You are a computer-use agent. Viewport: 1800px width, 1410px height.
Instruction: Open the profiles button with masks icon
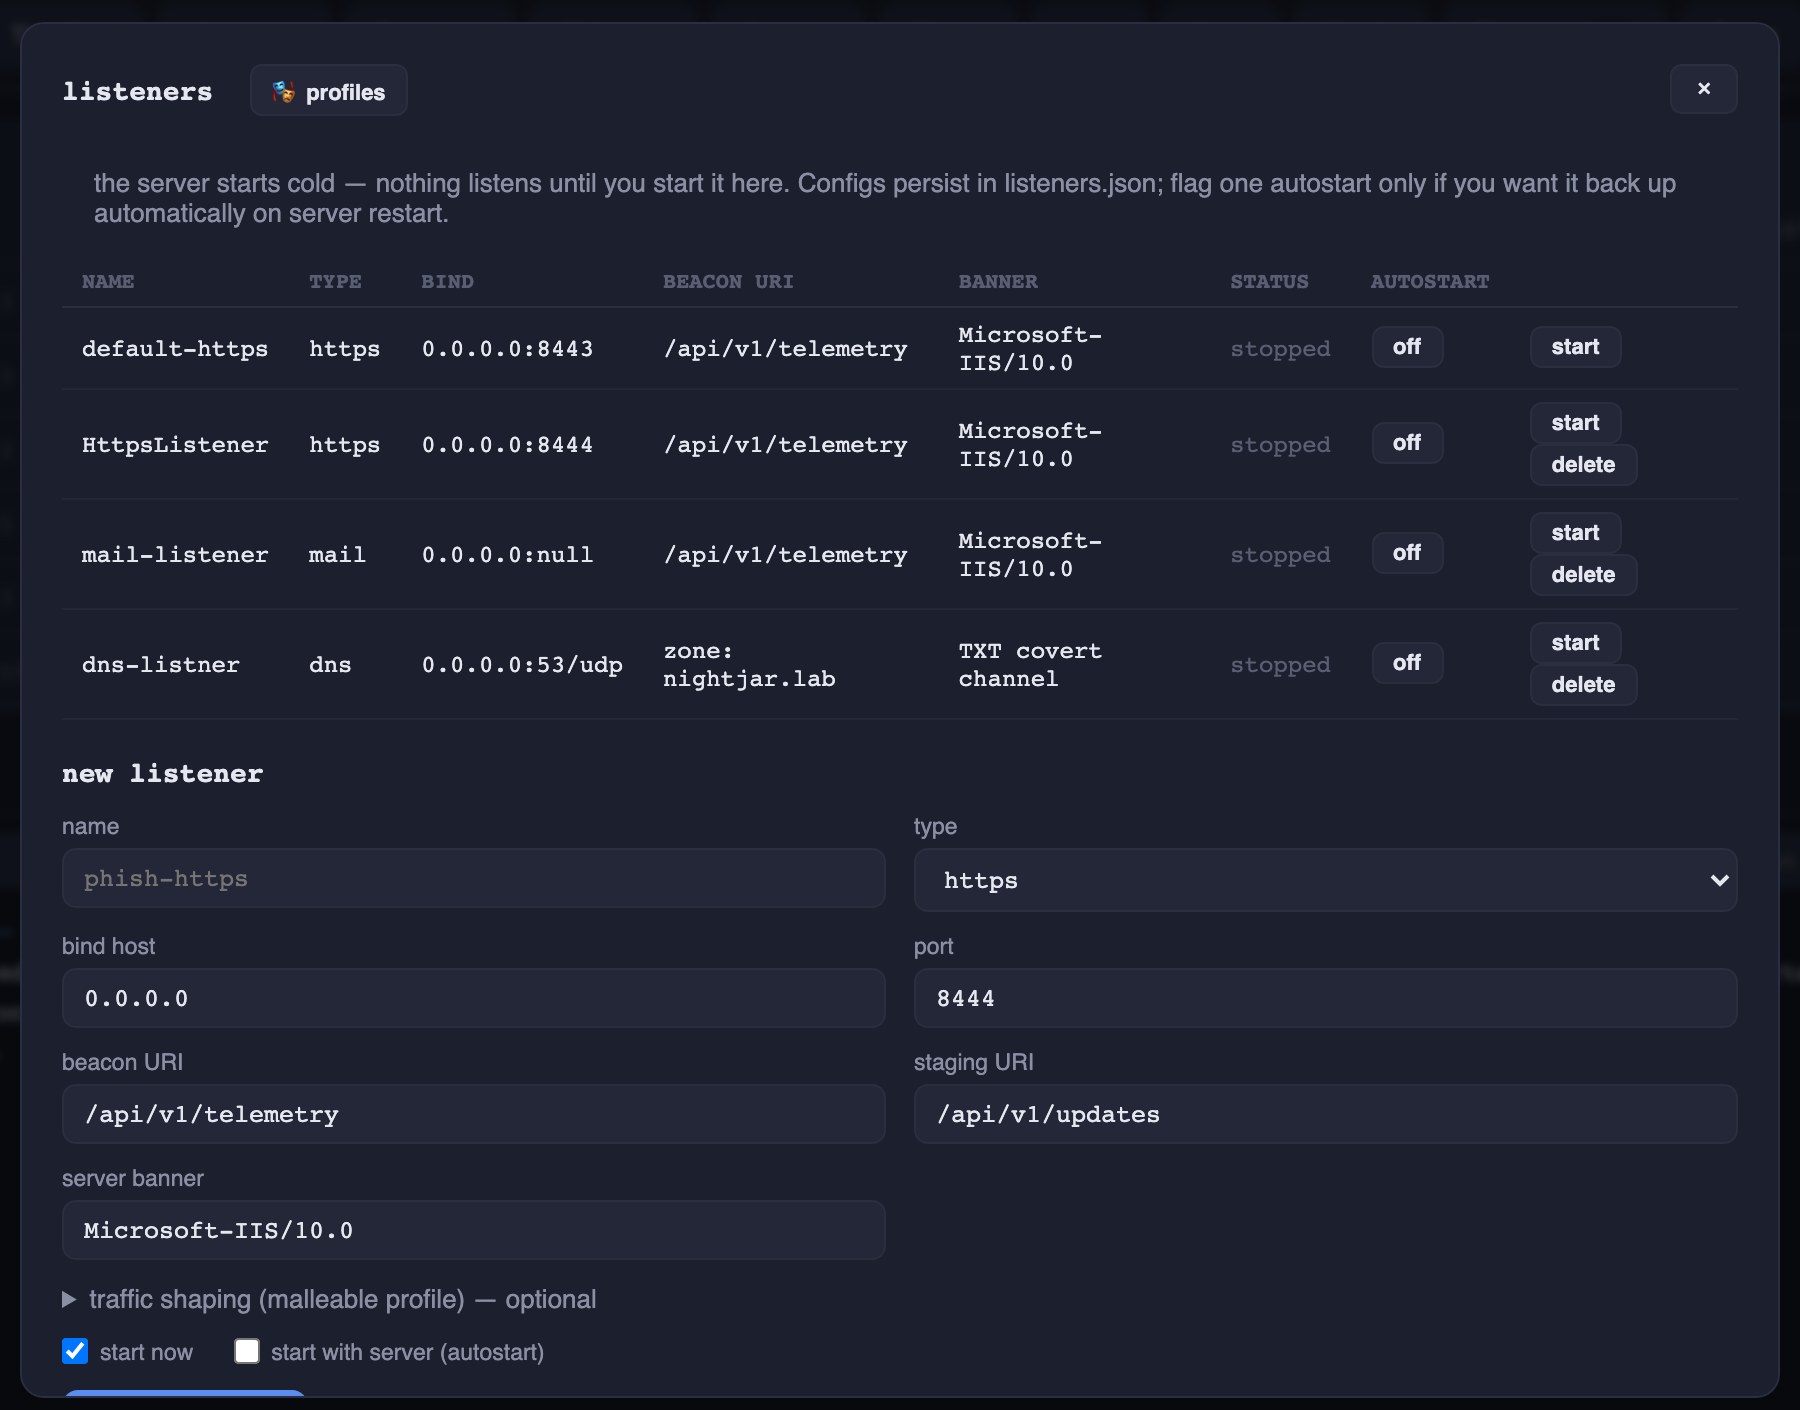pos(328,91)
